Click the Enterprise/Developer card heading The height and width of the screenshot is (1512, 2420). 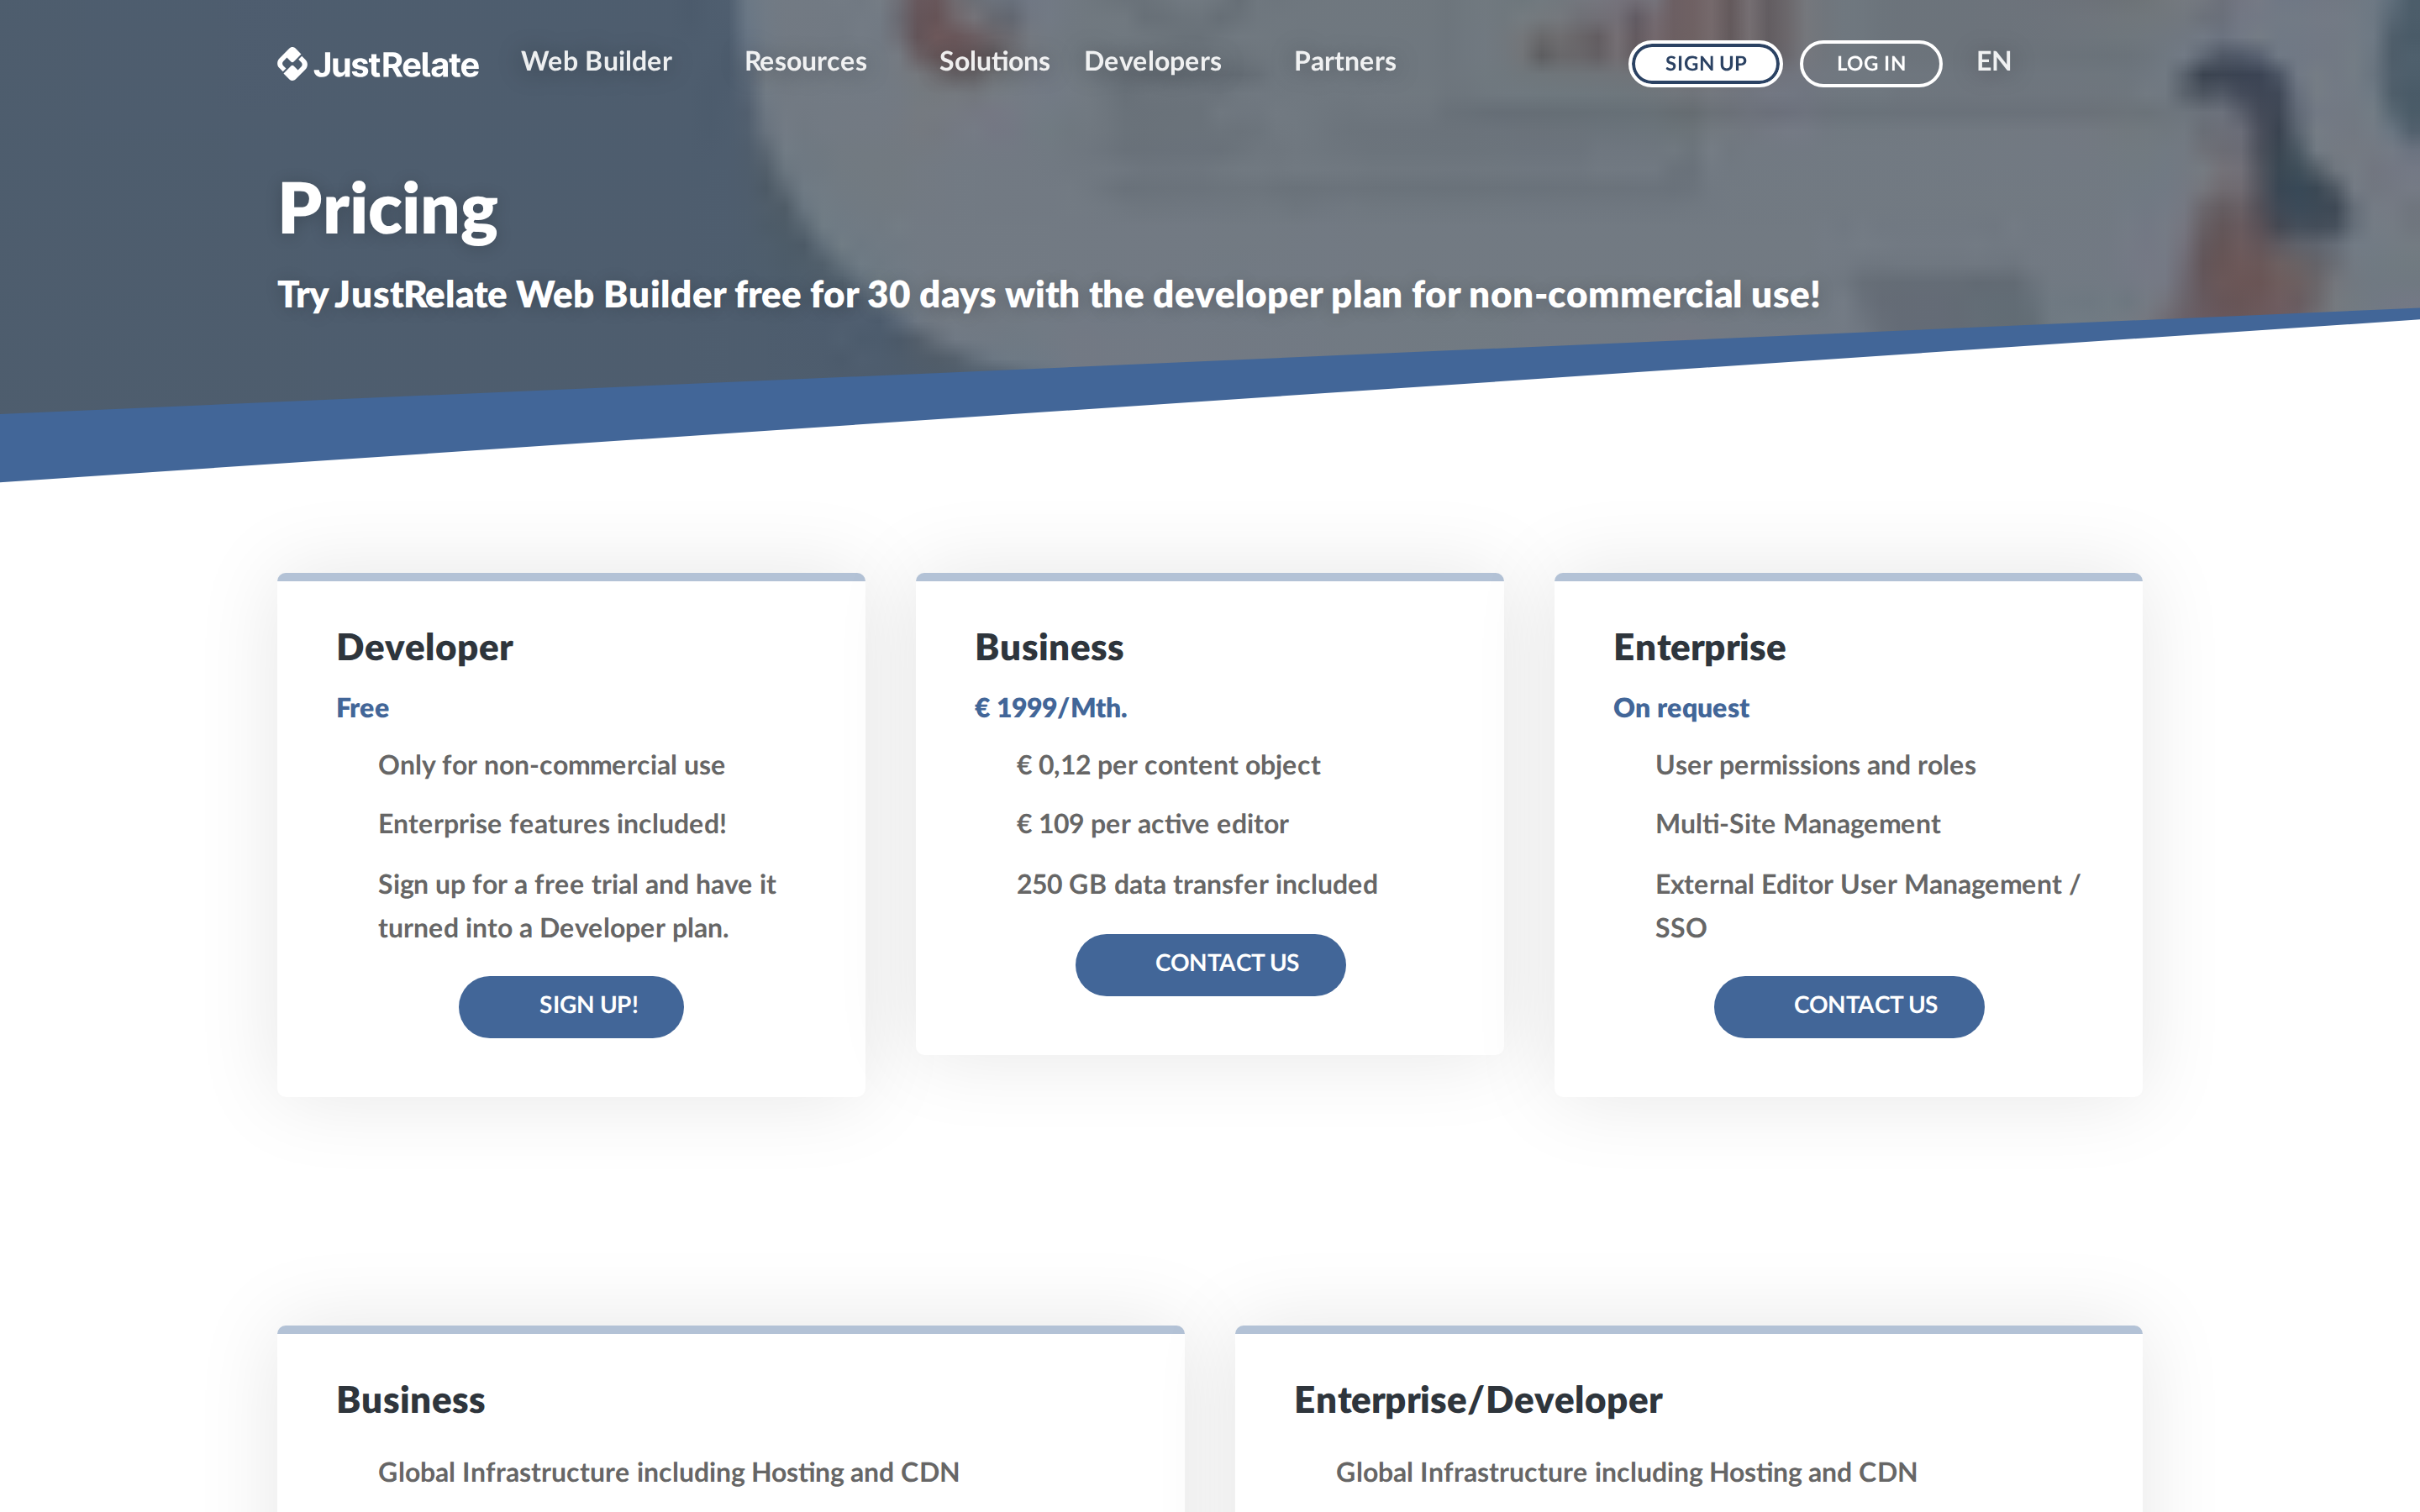coord(1478,1400)
